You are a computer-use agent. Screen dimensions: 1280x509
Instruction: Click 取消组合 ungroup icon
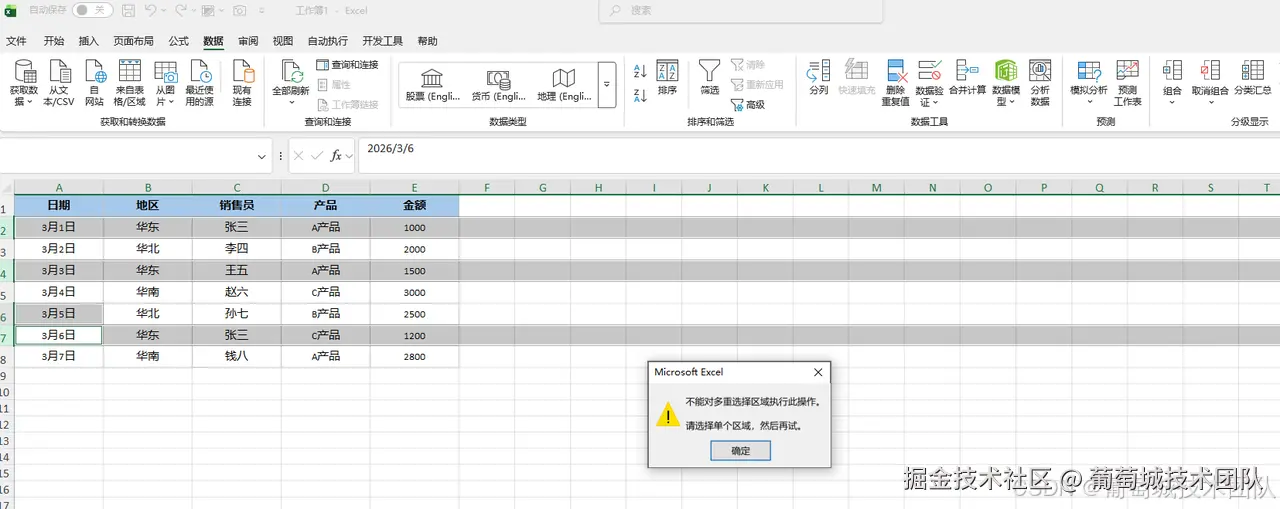point(1210,83)
